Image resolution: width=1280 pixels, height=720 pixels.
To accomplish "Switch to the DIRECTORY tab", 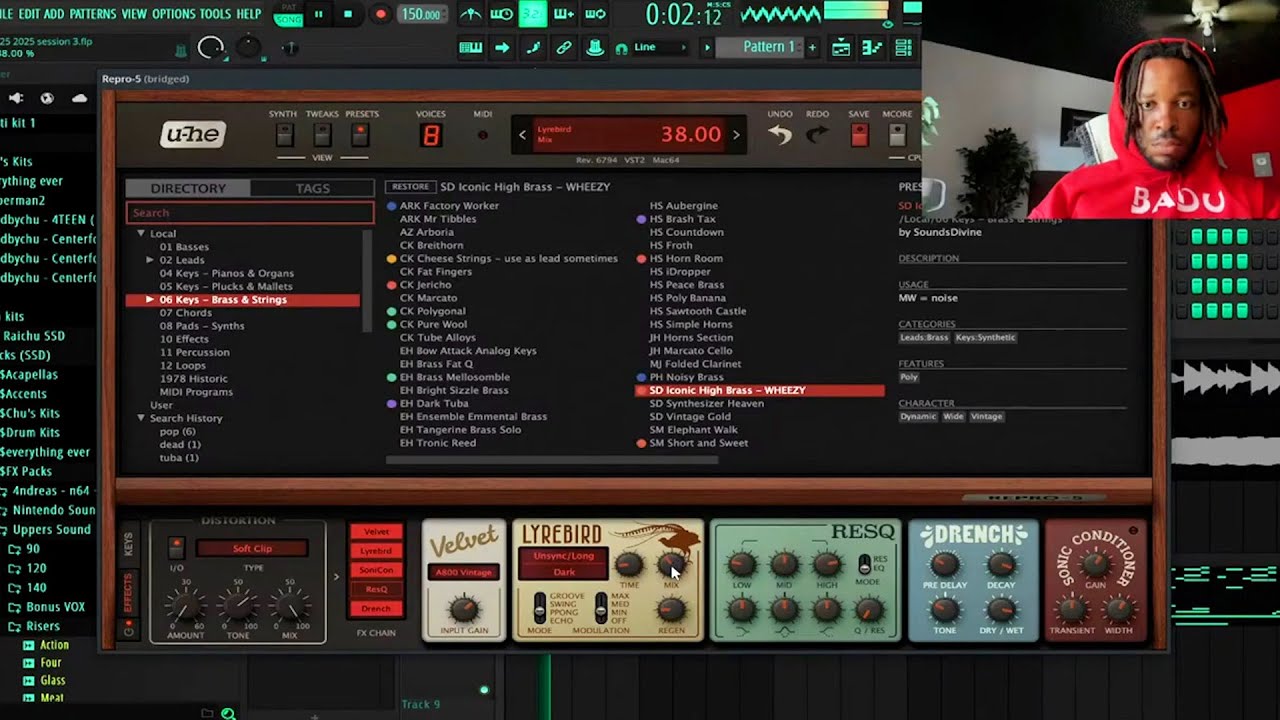I will coord(188,188).
